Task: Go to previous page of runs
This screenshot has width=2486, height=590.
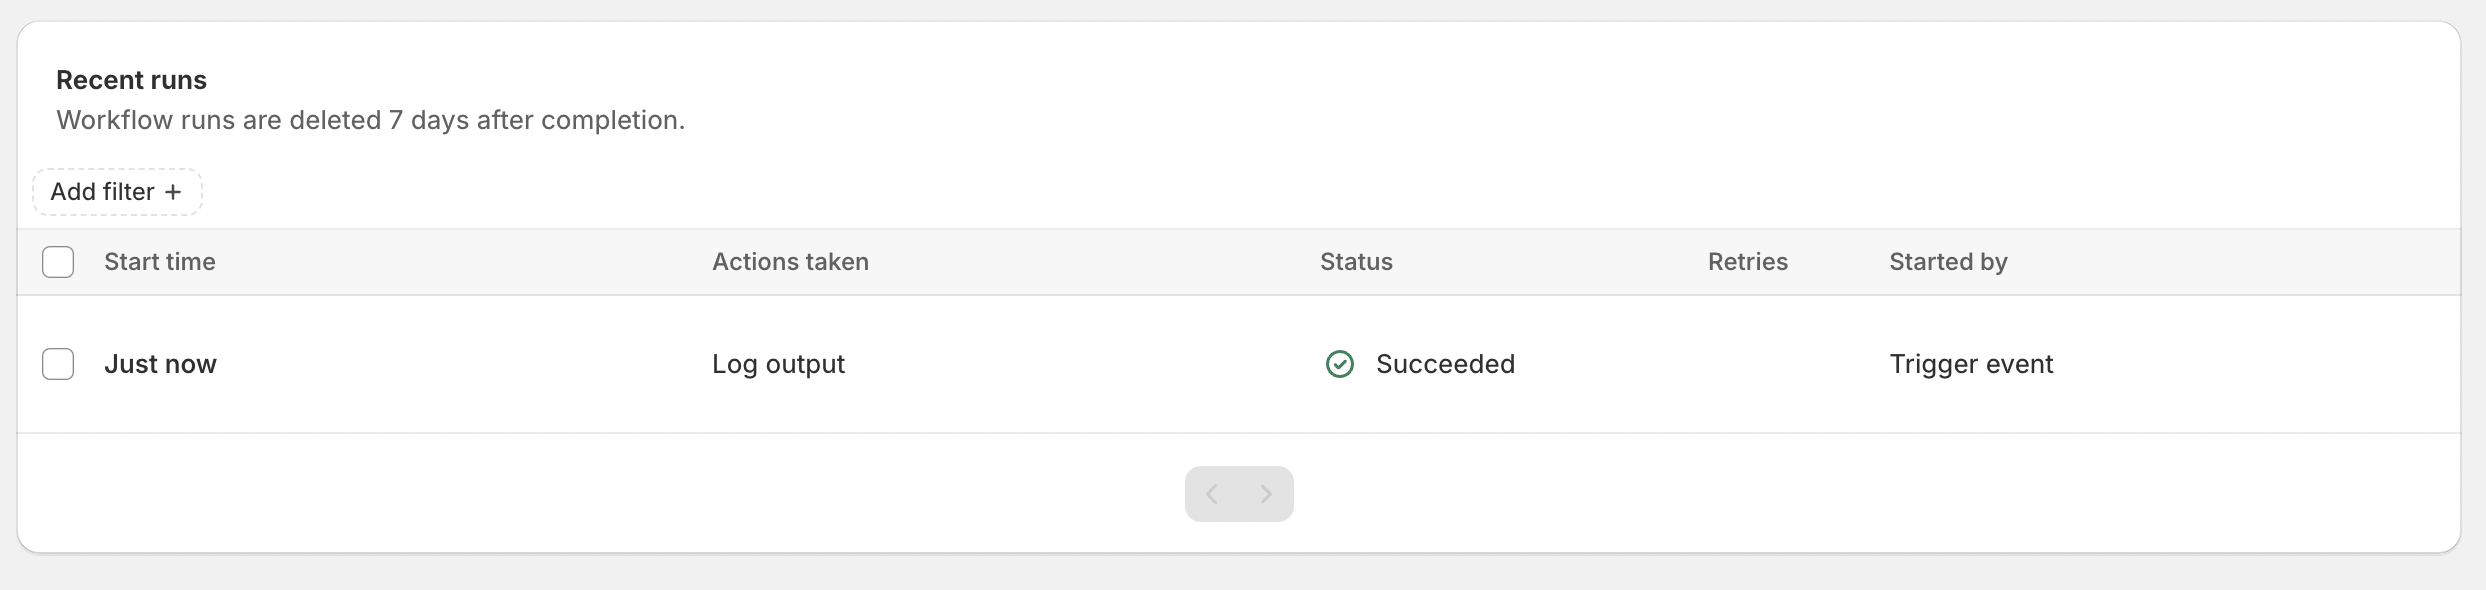Action: click(1212, 494)
